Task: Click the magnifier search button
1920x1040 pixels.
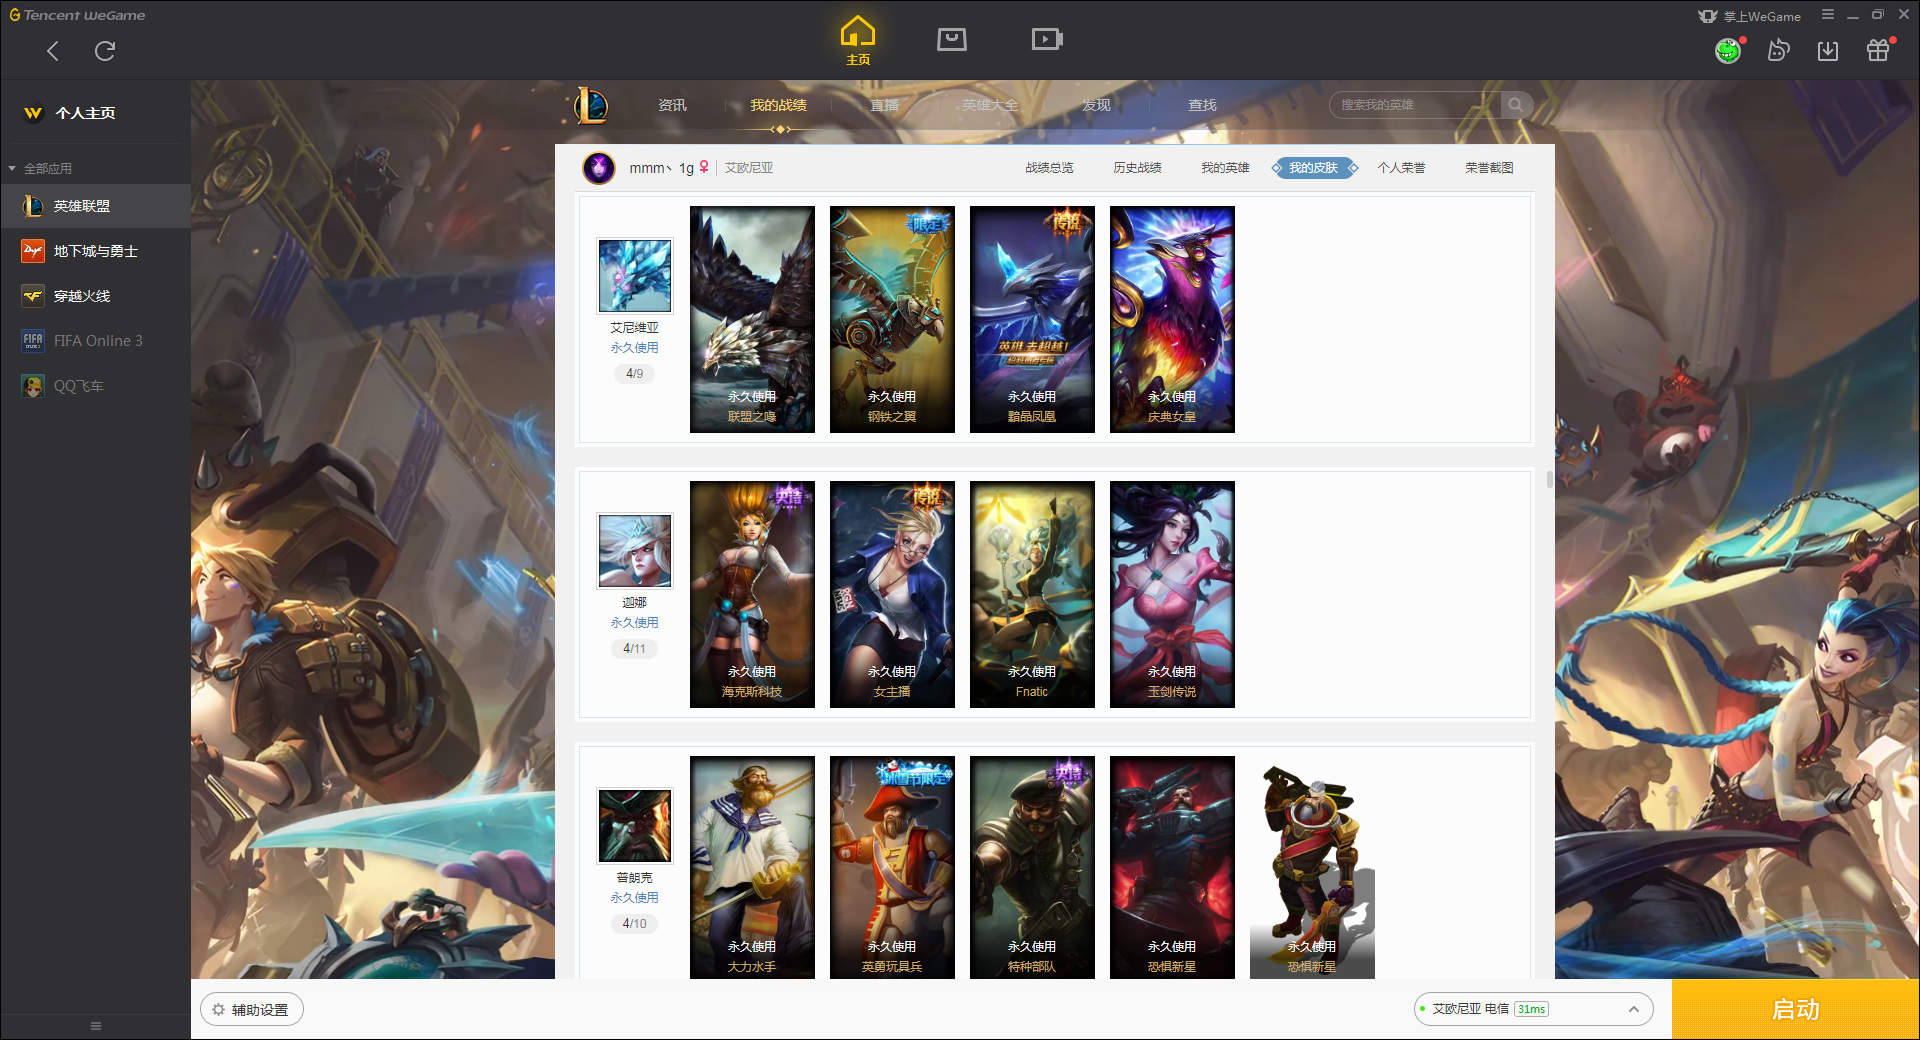Action: [x=1516, y=105]
